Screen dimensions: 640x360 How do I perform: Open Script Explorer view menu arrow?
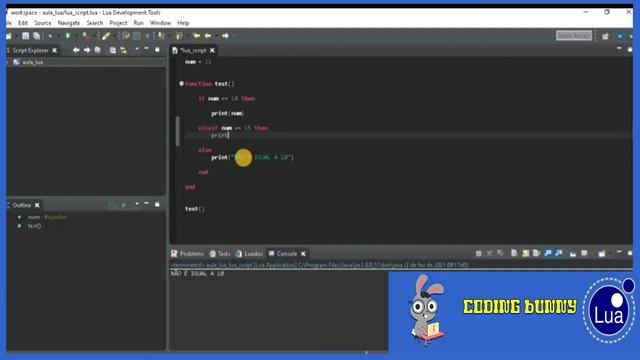point(137,49)
